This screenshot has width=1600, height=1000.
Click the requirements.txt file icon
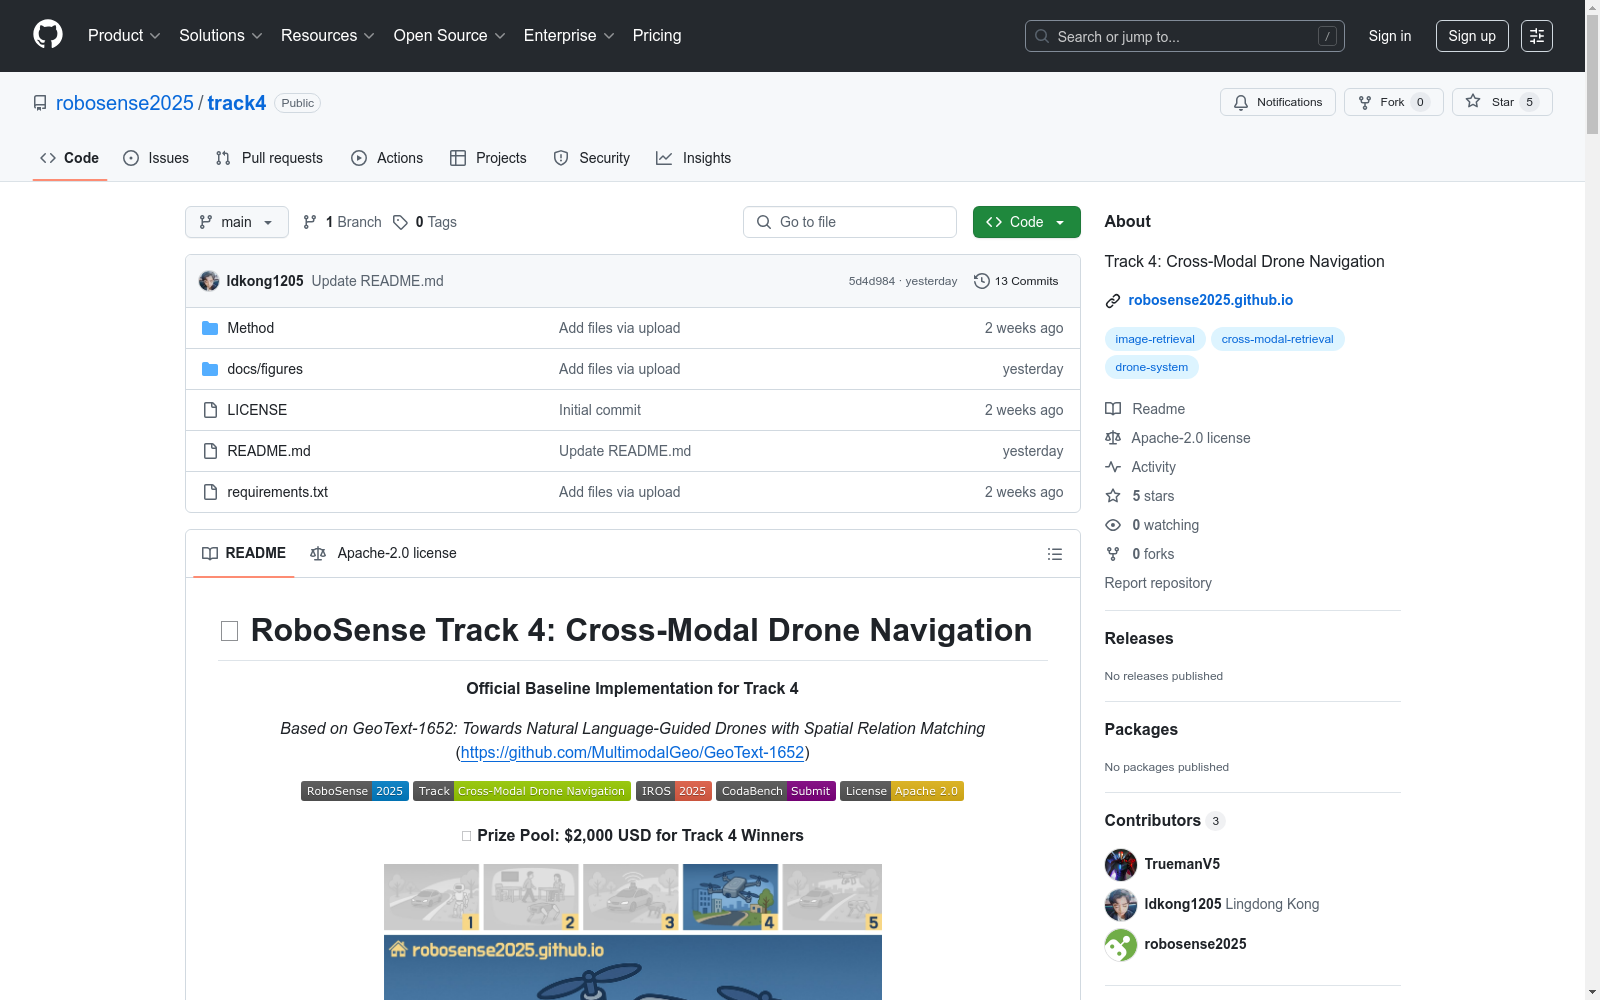[x=210, y=492]
